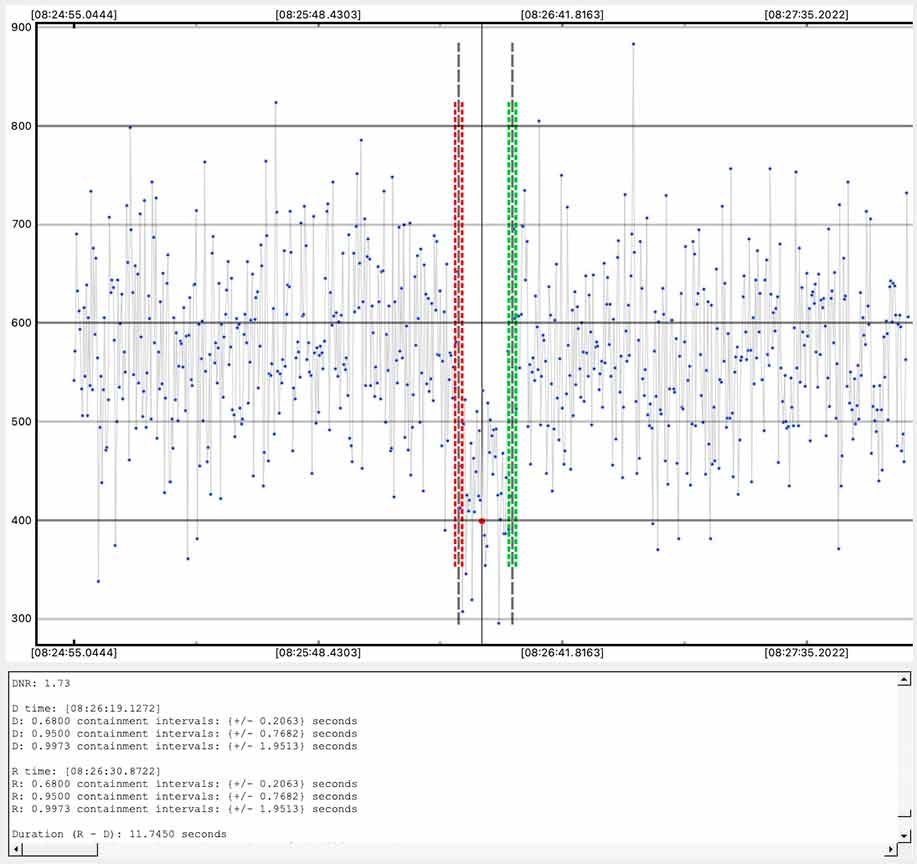Click the highest data point near 880
Viewport: 917px width, 864px height.
tap(633, 44)
